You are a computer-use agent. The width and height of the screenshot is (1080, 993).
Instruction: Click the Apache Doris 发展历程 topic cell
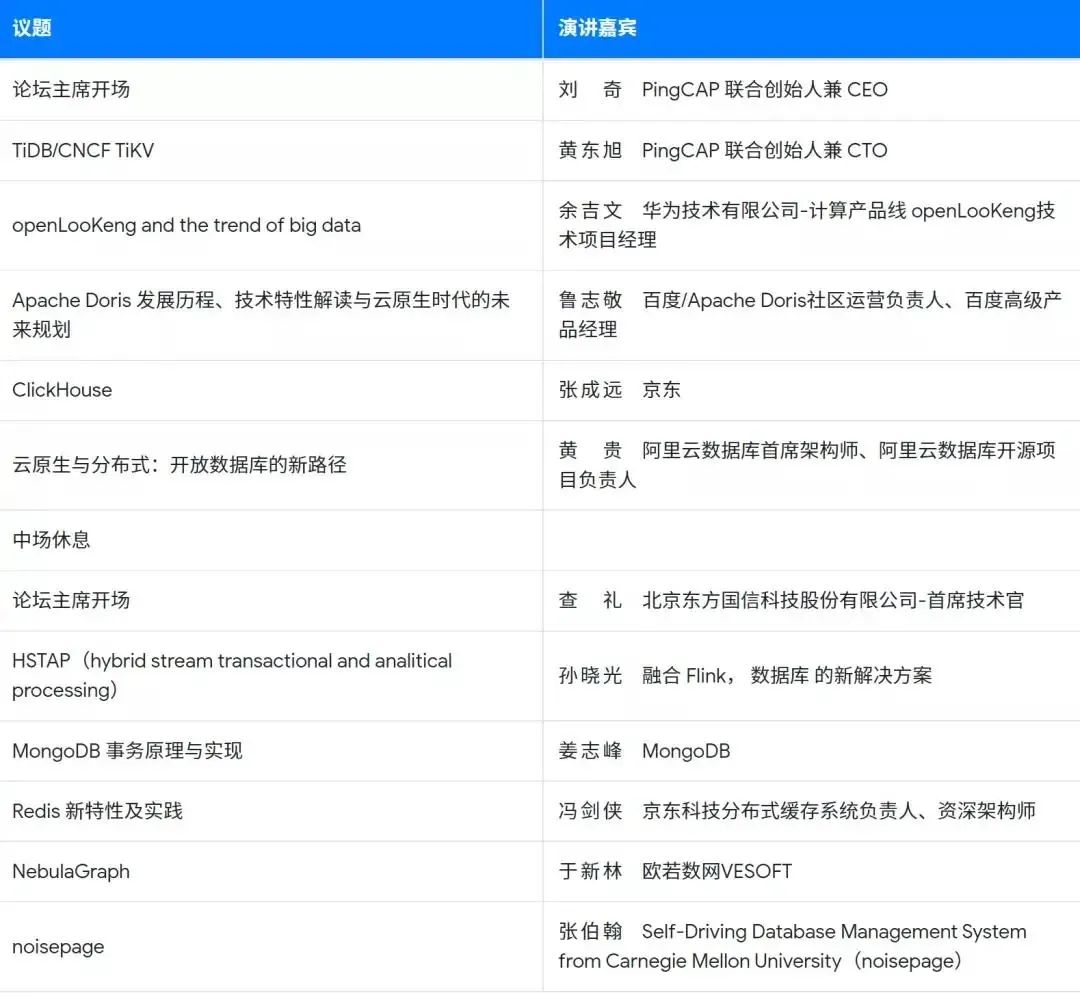[271, 315]
